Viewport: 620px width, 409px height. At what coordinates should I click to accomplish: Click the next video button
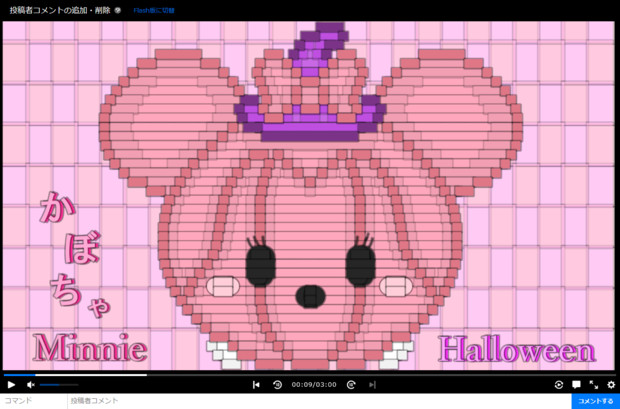pos(372,384)
